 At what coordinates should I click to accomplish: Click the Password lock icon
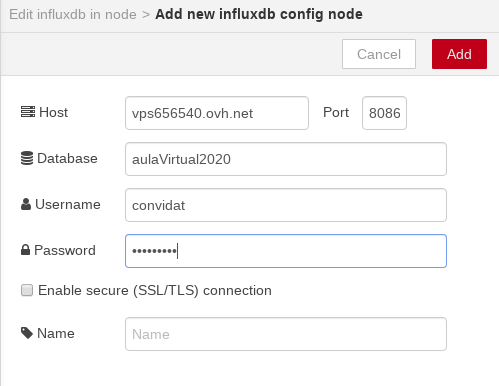25,250
